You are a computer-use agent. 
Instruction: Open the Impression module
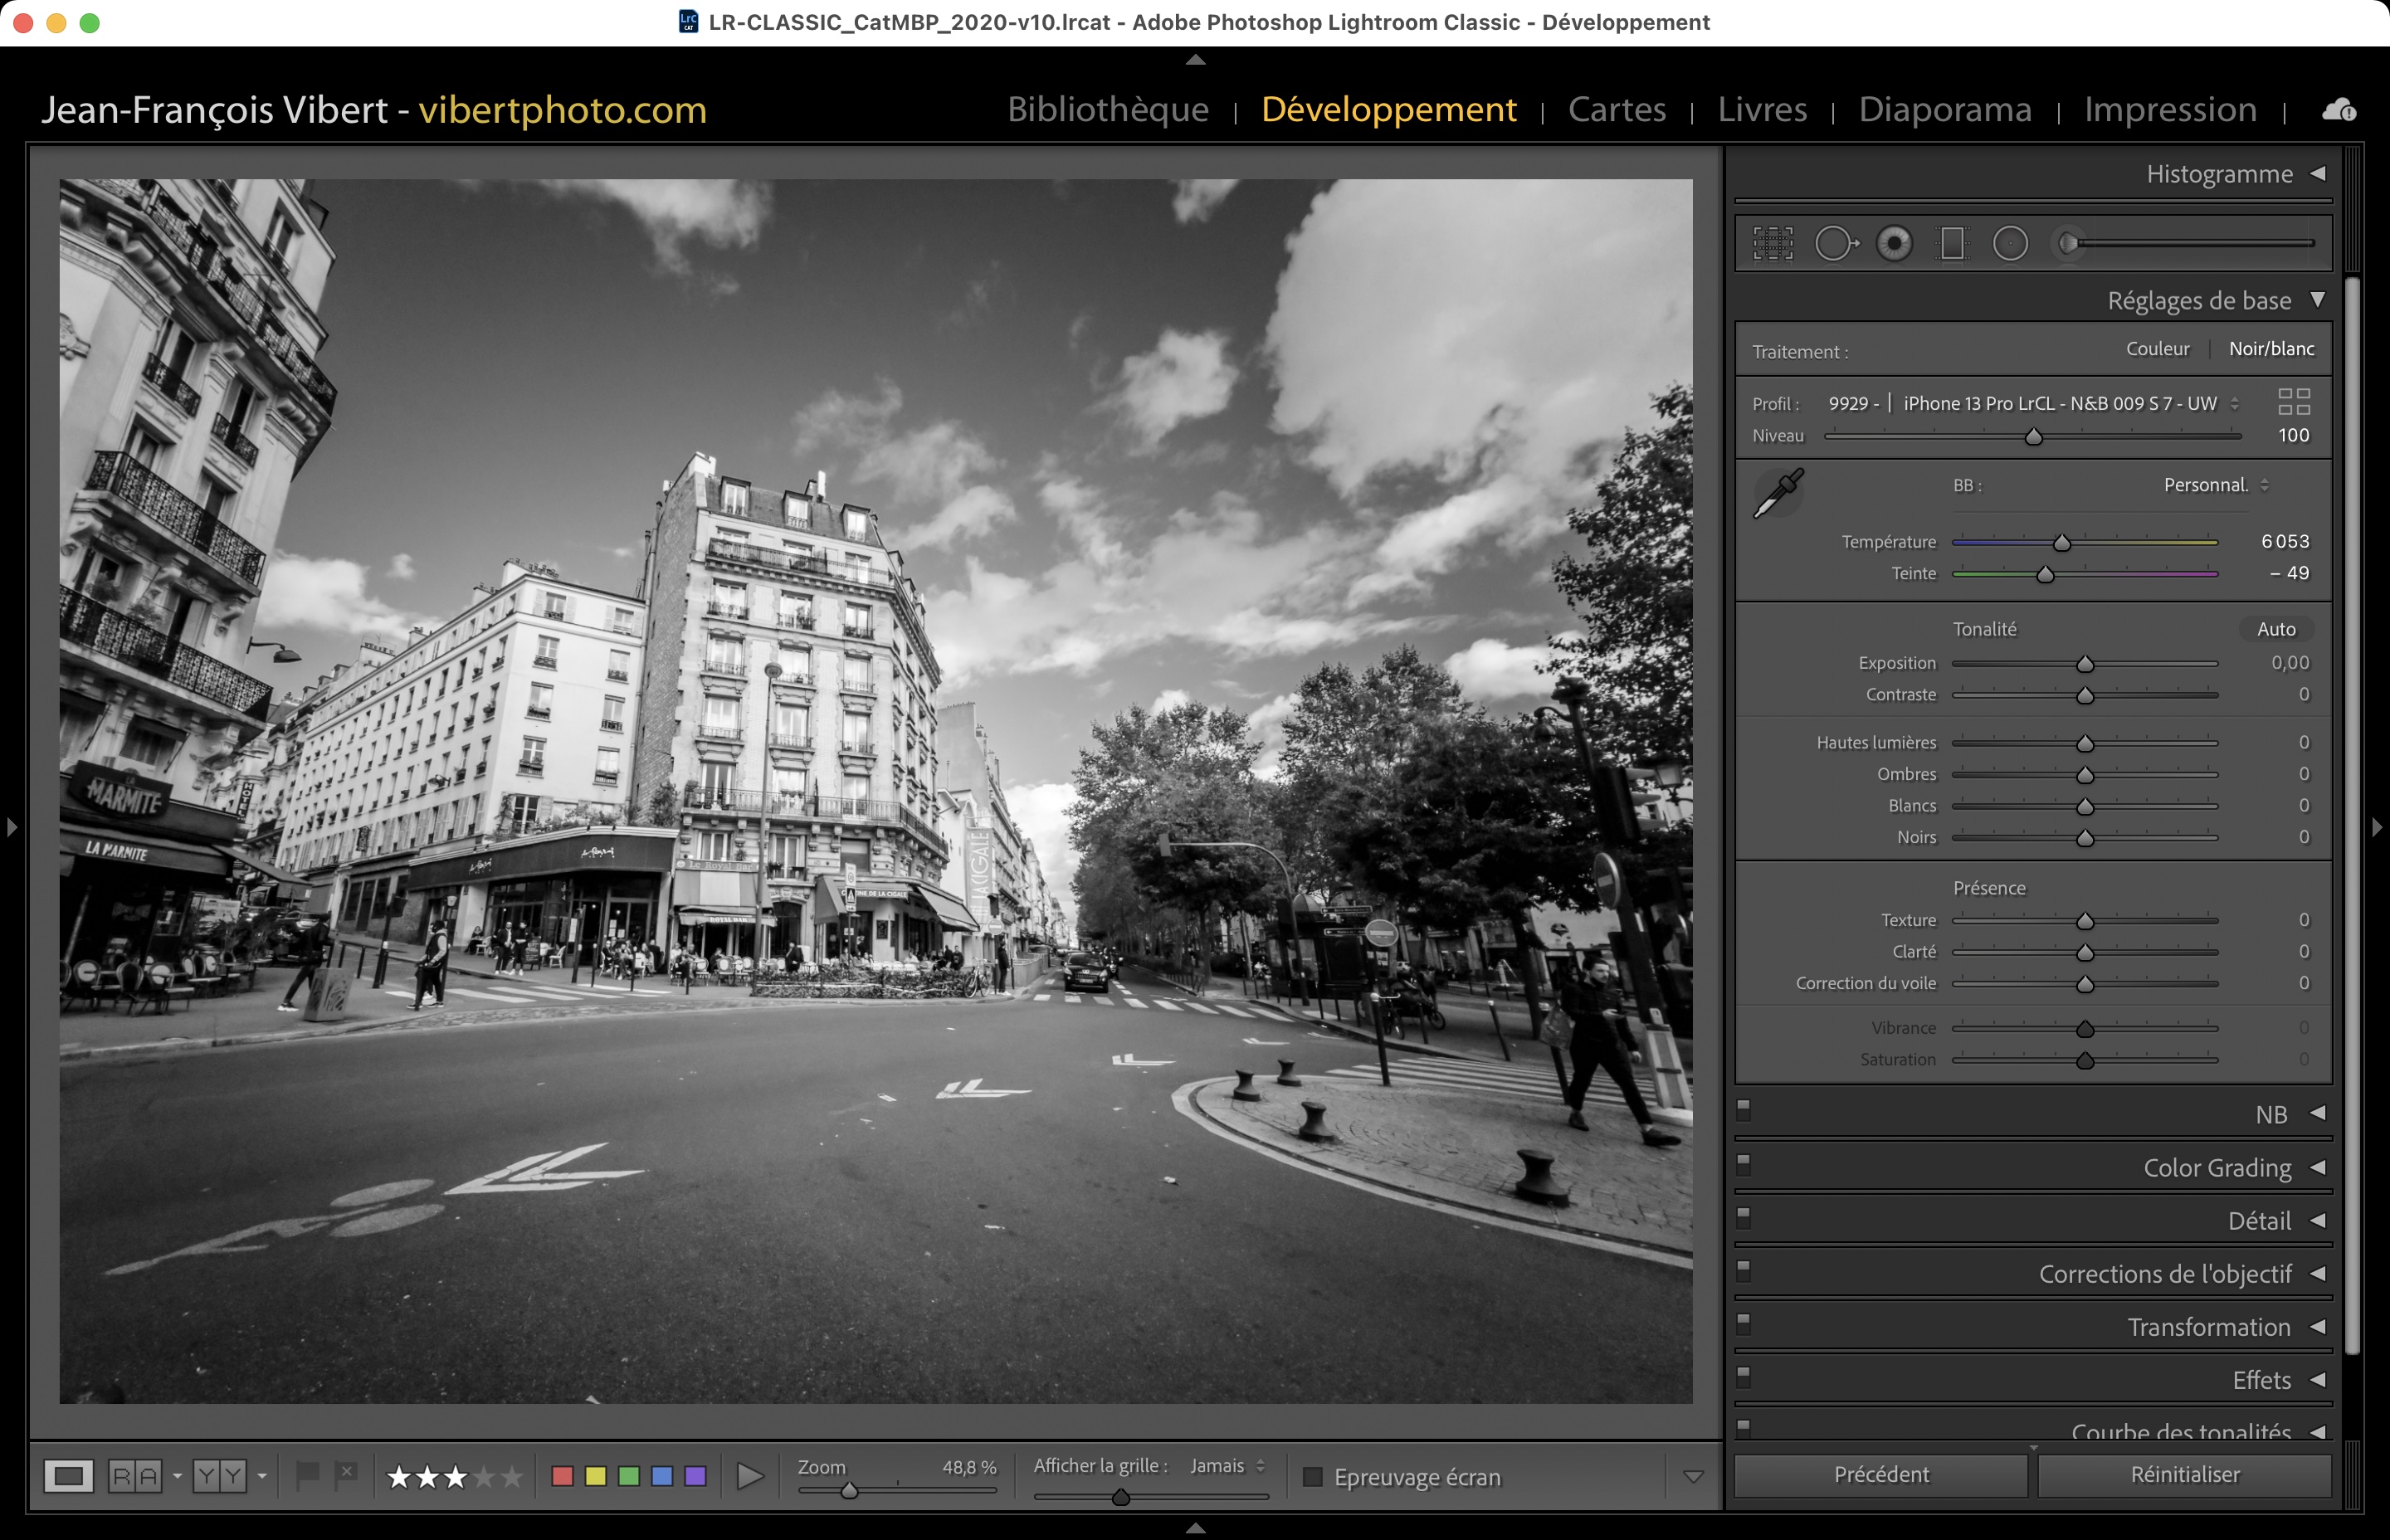click(2169, 109)
